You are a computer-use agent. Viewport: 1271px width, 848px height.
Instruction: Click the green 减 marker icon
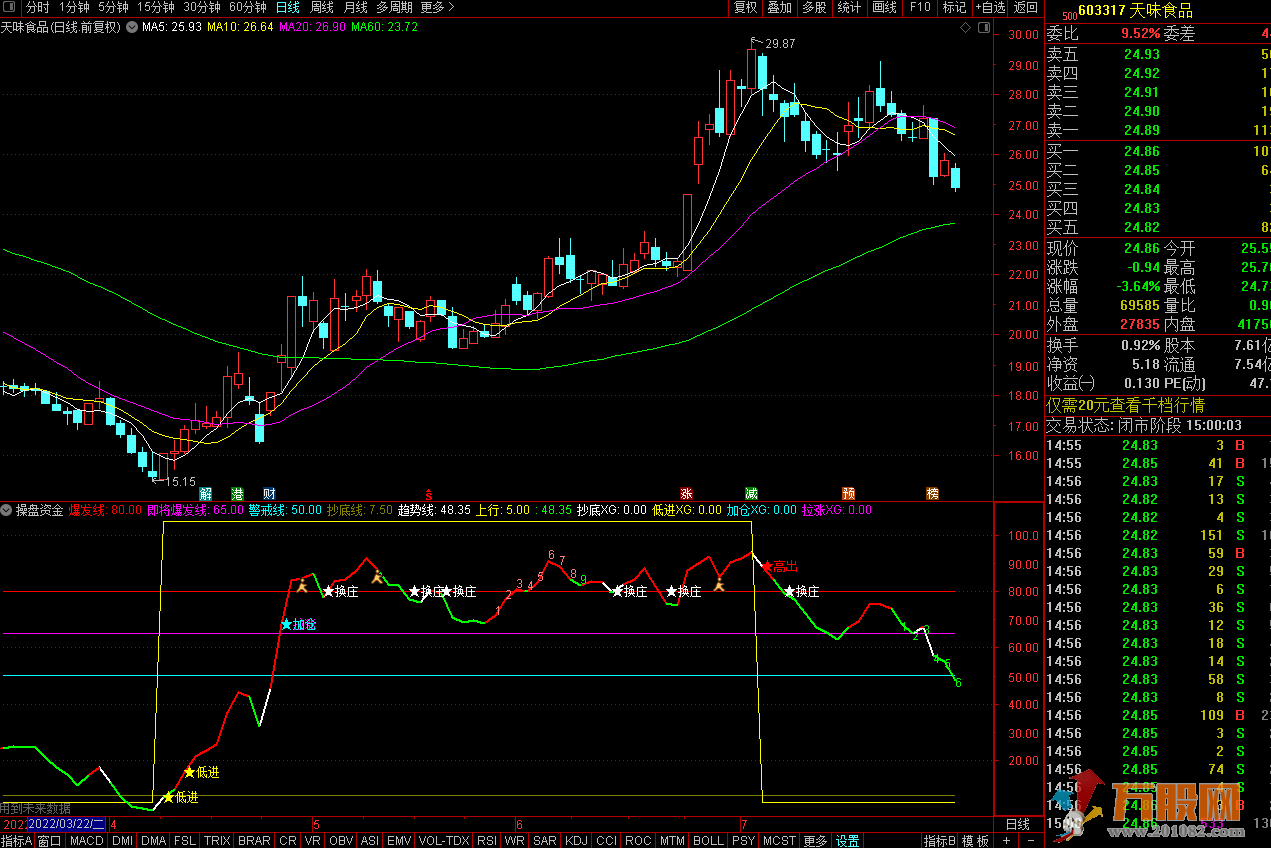pyautogui.click(x=751, y=493)
